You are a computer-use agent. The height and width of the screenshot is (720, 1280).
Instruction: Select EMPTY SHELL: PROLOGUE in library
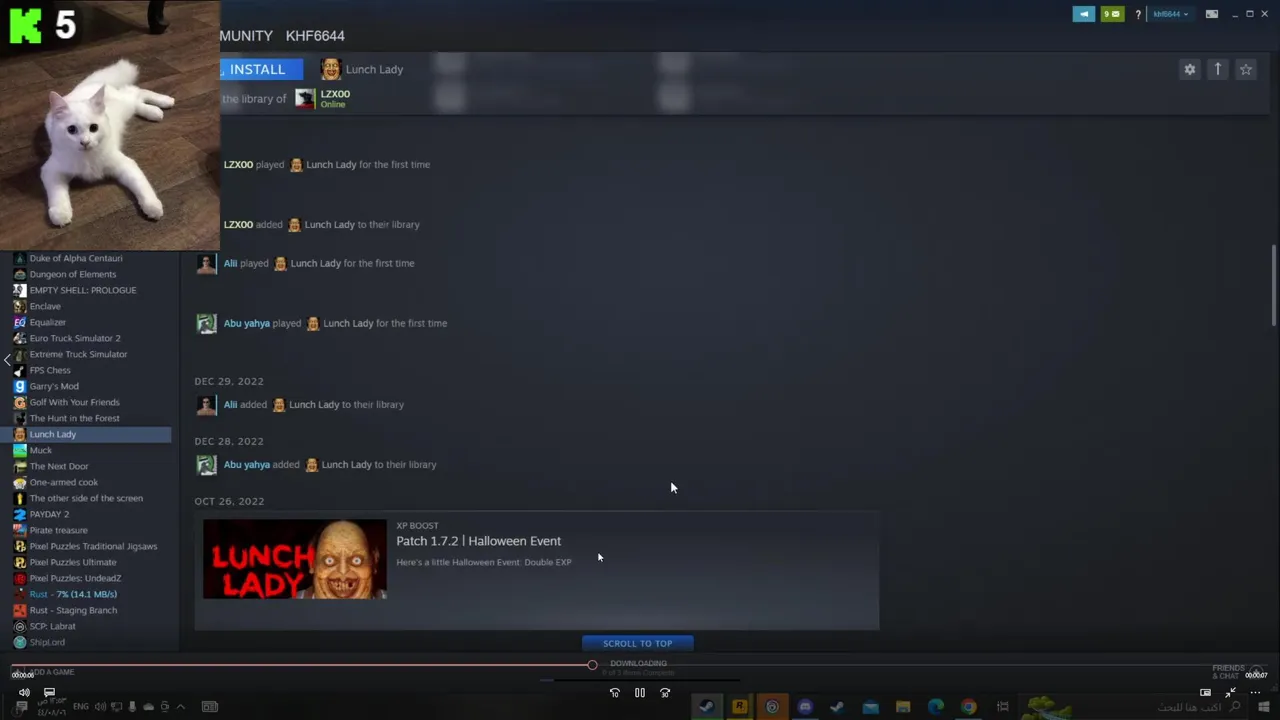83,290
